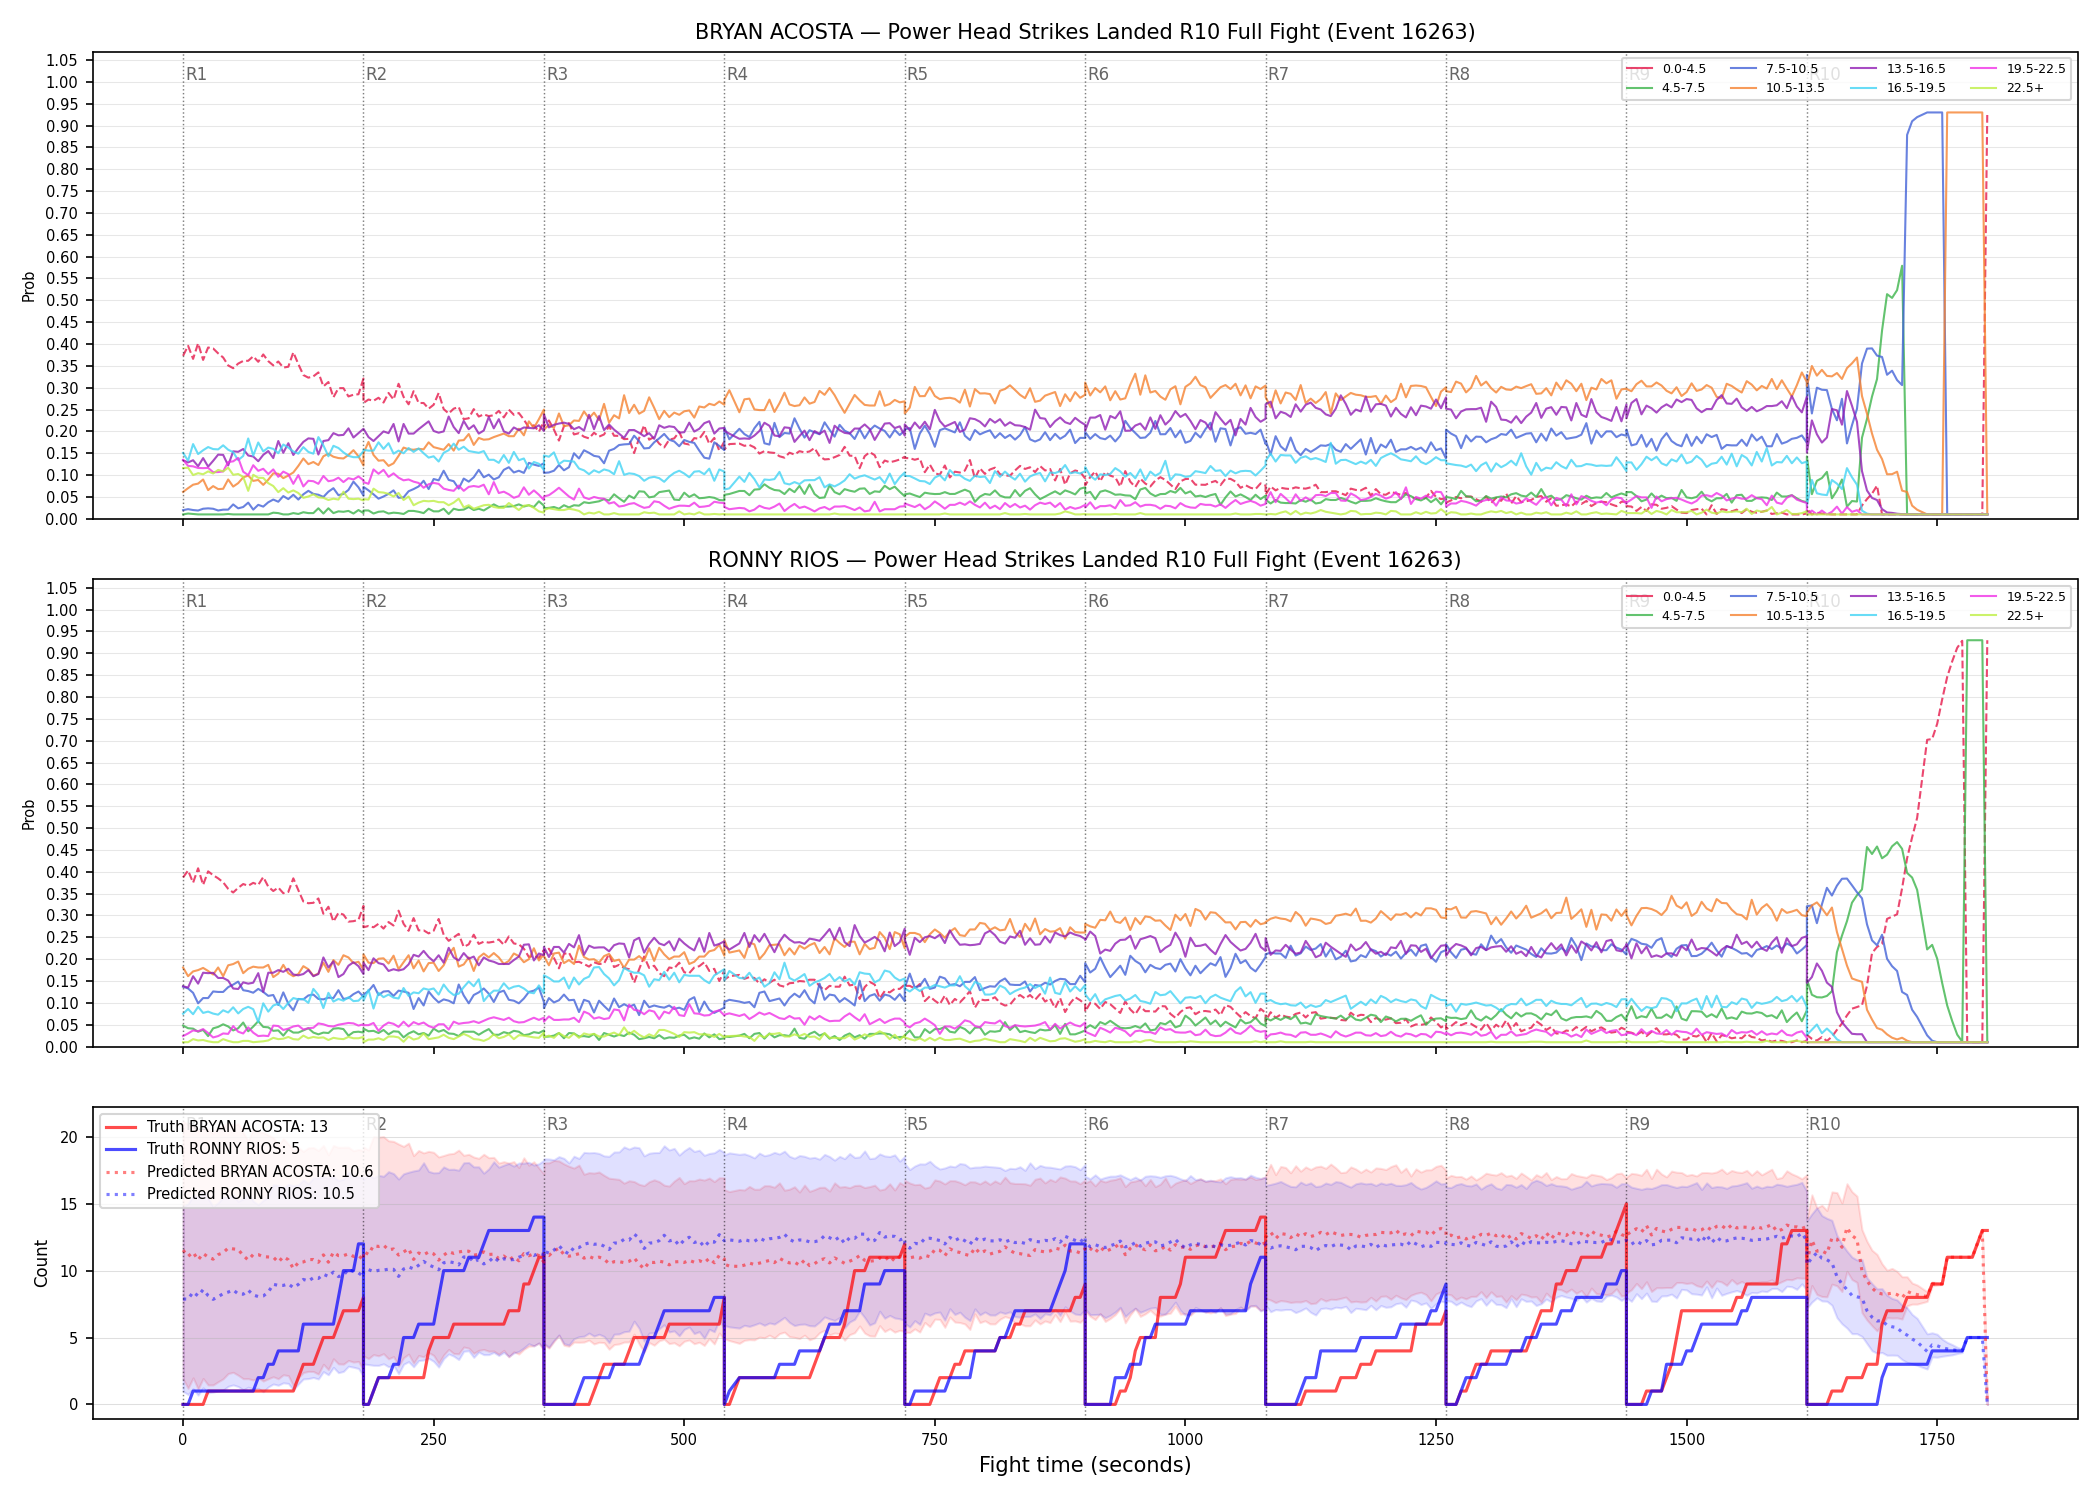Click the RONNY RIOS chart title
Image resolution: width=2100 pixels, height=1500 pixels.
[1085, 560]
